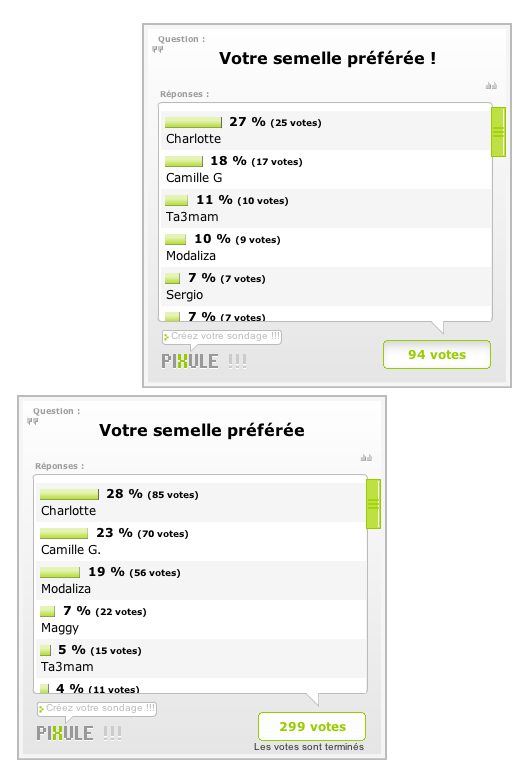This screenshot has width=532, height=767.
Task: Click the 299 votes button
Action: point(312,726)
